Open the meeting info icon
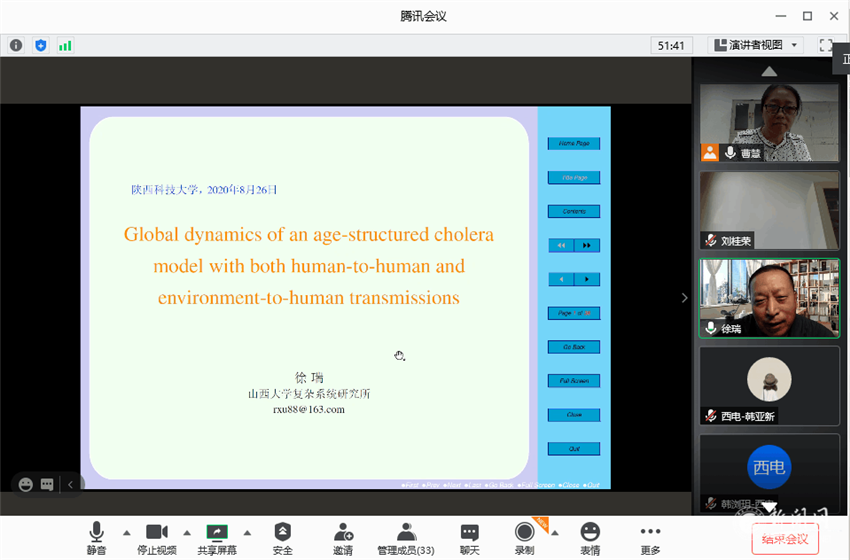850x560 pixels. click(x=16, y=45)
